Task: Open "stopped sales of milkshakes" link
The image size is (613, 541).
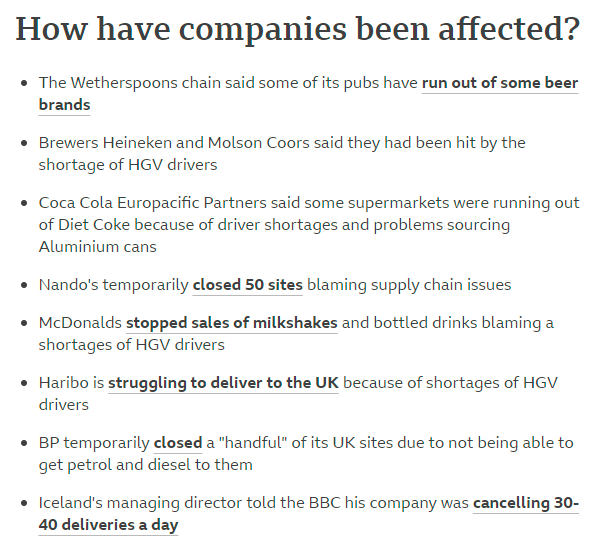Action: click(231, 323)
